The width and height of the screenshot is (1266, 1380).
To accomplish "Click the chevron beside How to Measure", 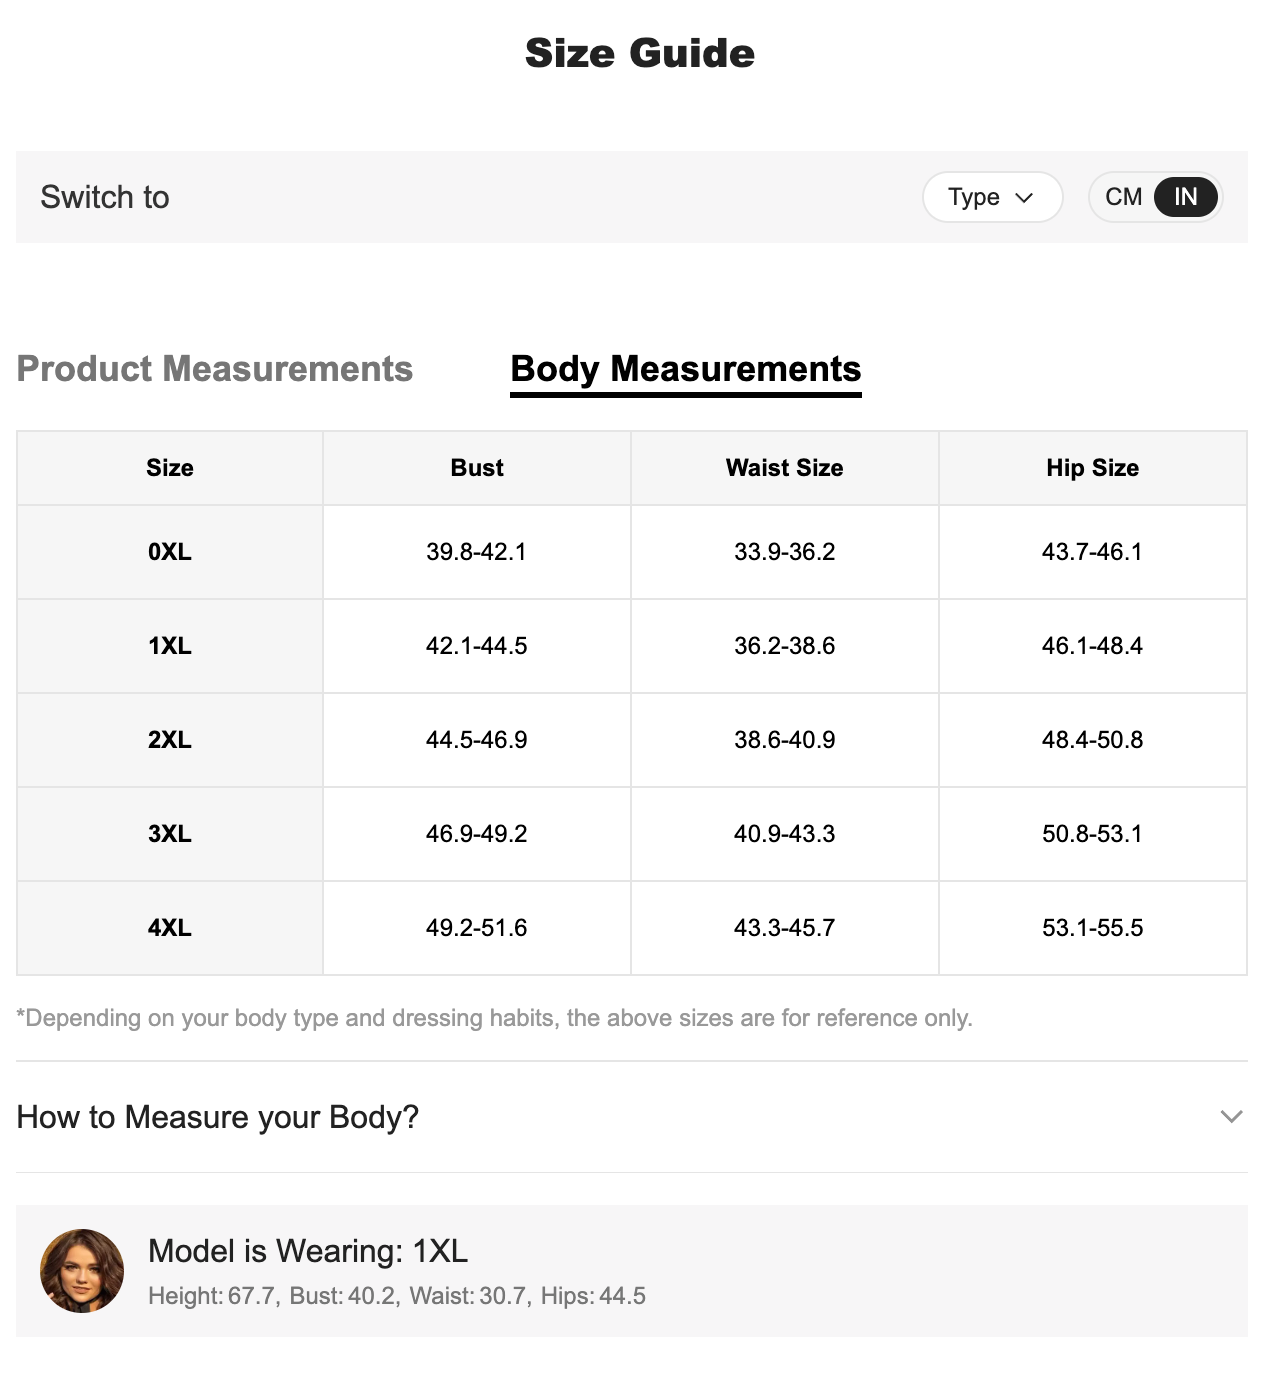I will [x=1232, y=1117].
